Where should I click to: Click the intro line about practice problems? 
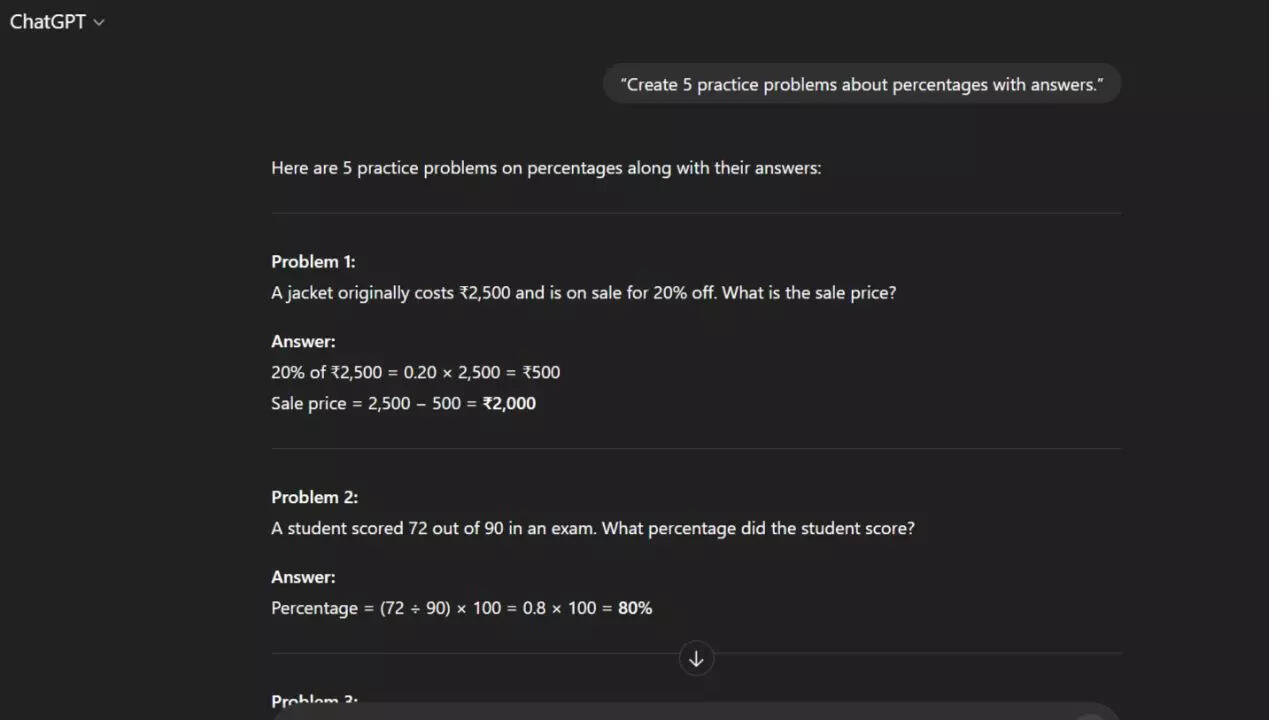coord(546,167)
